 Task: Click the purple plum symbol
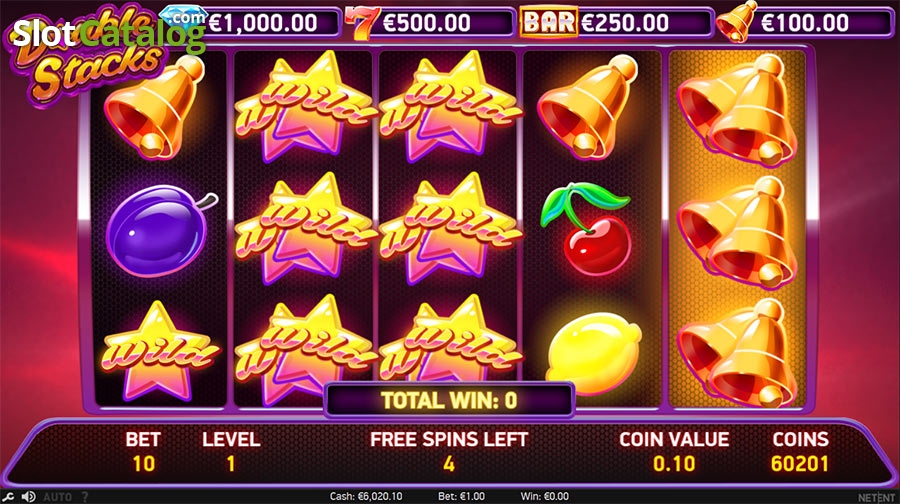coord(160,230)
